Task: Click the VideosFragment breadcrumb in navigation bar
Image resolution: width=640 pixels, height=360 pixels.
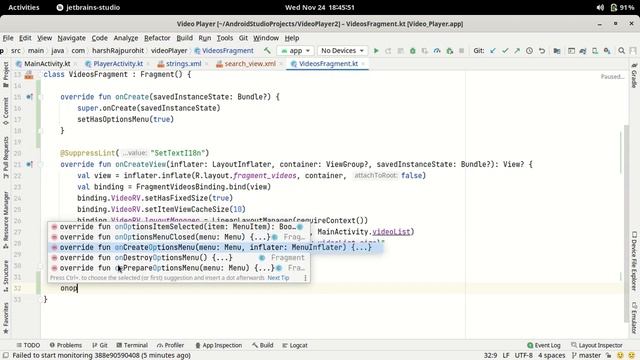Action: pos(224,51)
